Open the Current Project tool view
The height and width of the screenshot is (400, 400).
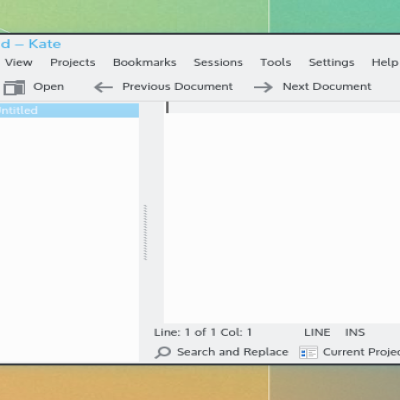click(x=361, y=352)
